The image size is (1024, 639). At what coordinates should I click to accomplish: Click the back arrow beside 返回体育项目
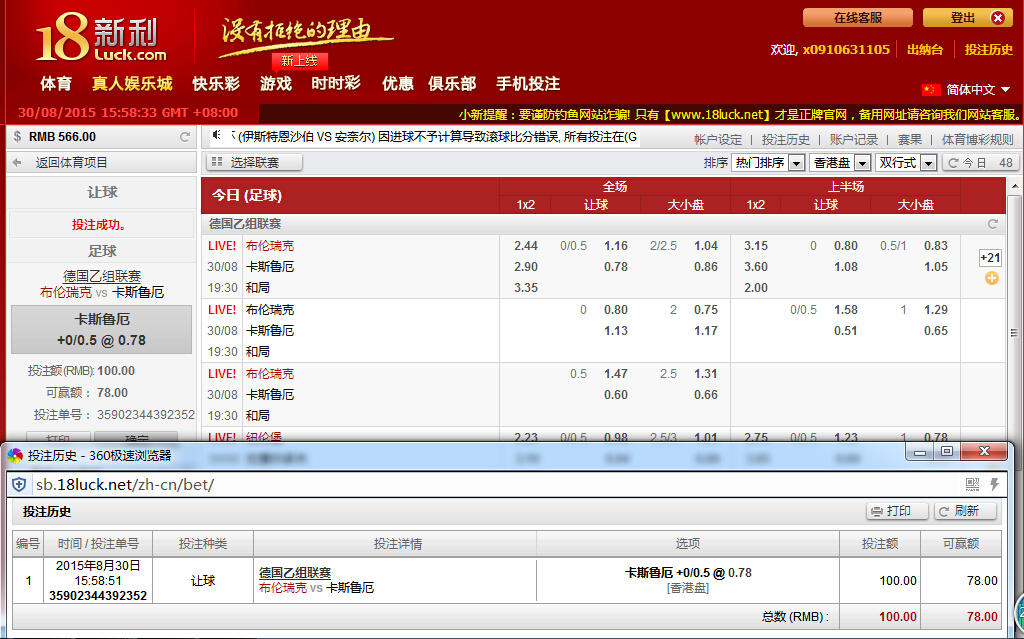tap(18, 163)
